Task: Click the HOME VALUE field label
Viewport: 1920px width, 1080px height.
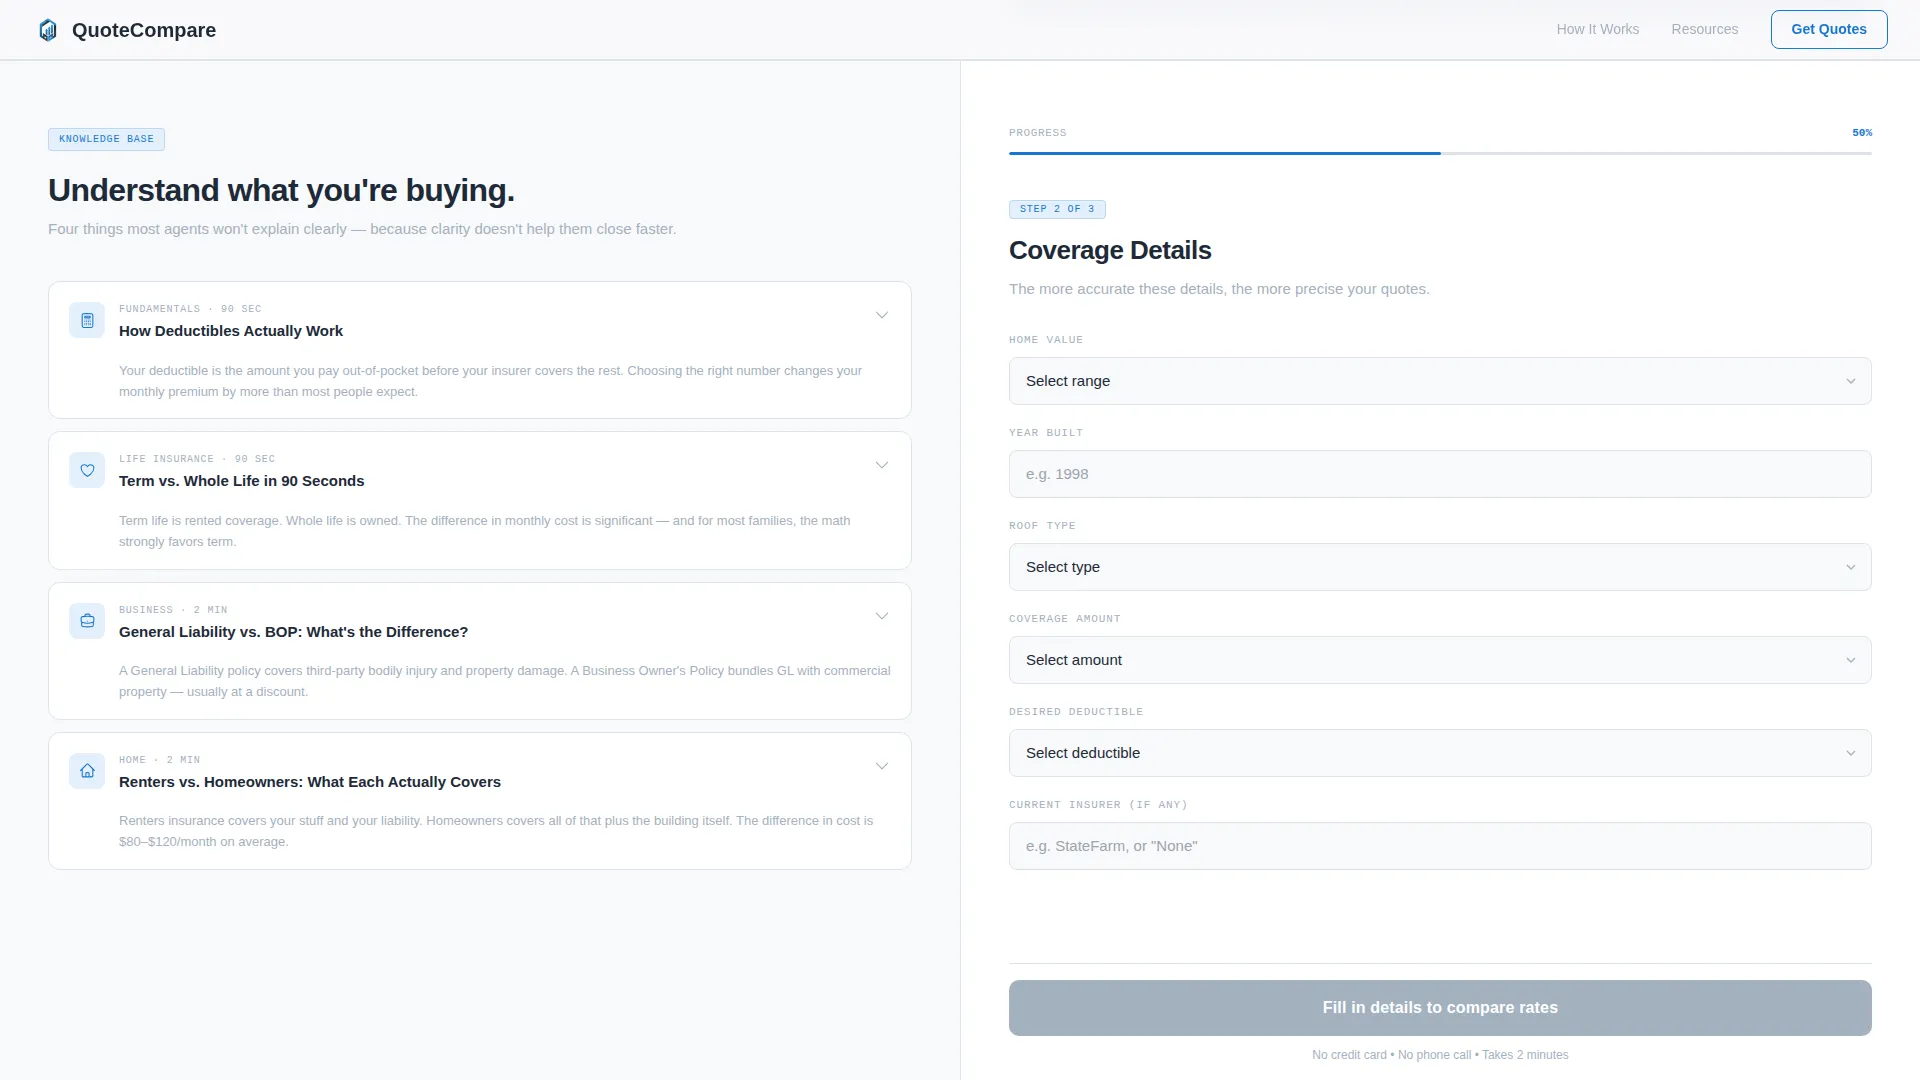Action: [1046, 340]
